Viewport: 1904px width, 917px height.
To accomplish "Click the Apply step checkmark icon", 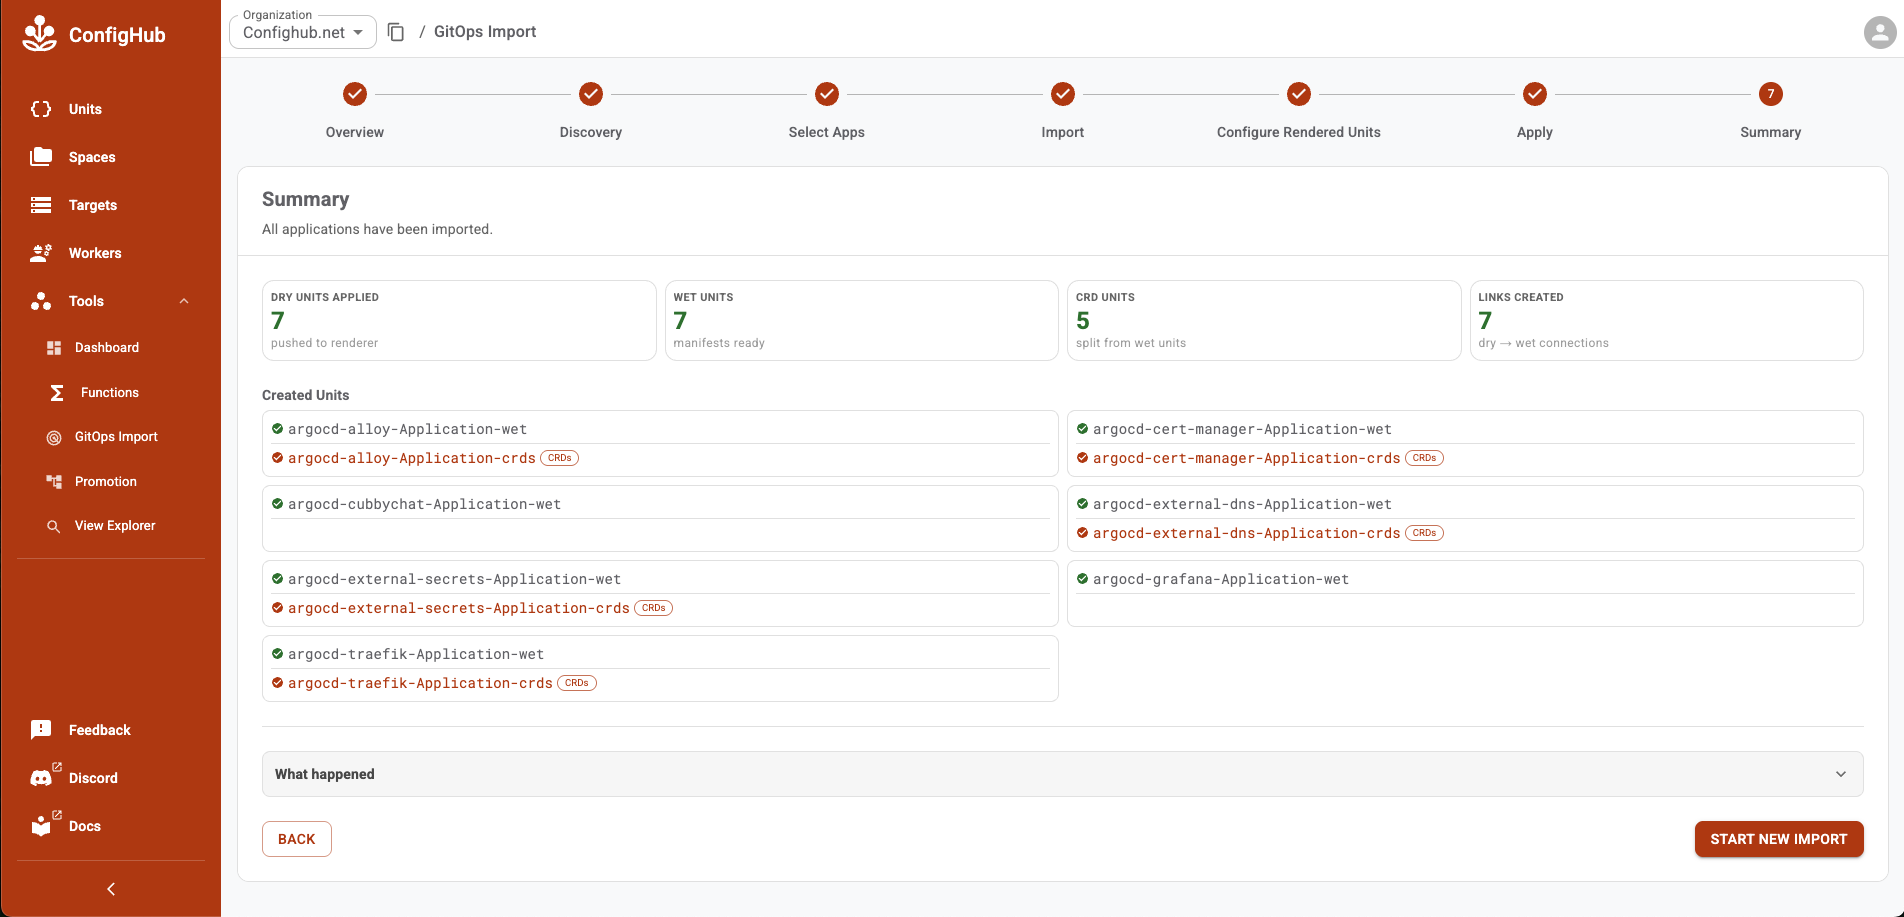I will 1535,94.
